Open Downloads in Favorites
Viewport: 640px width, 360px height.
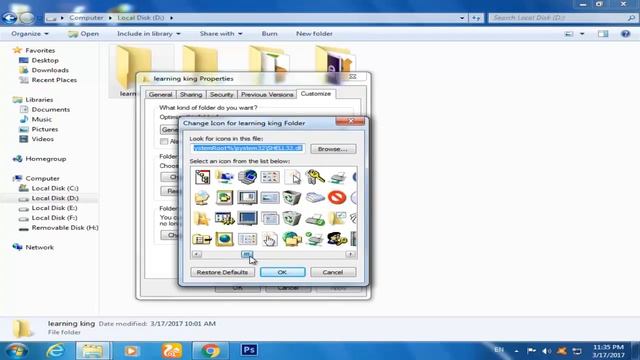[x=50, y=70]
